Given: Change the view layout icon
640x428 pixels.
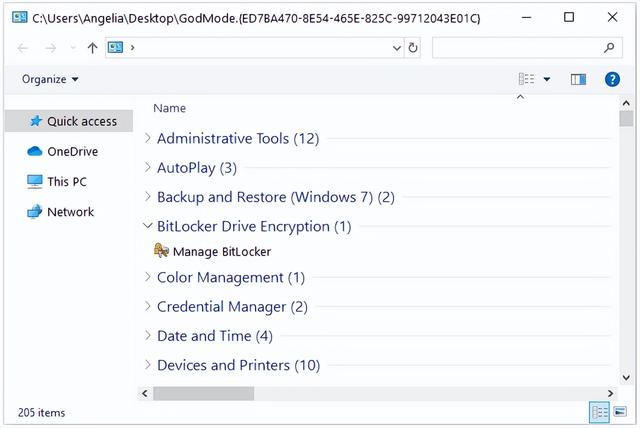Looking at the screenshot, I should click(526, 79).
